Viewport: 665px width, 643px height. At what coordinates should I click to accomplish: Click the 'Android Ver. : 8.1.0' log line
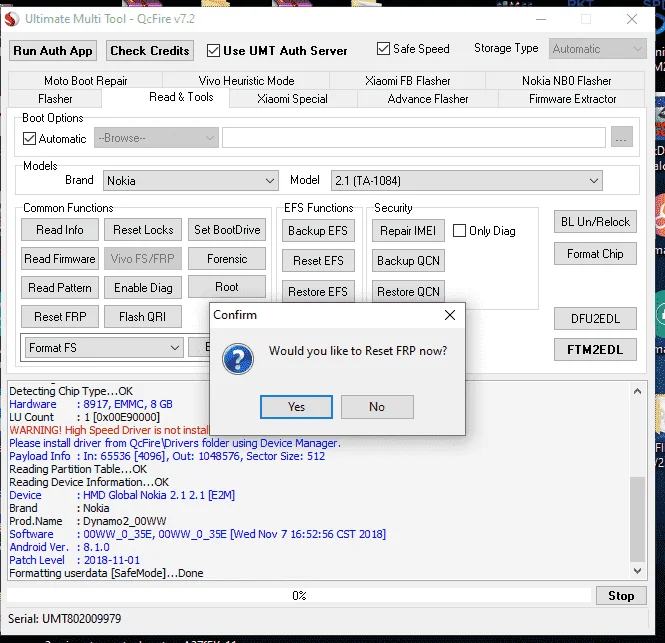[59, 547]
